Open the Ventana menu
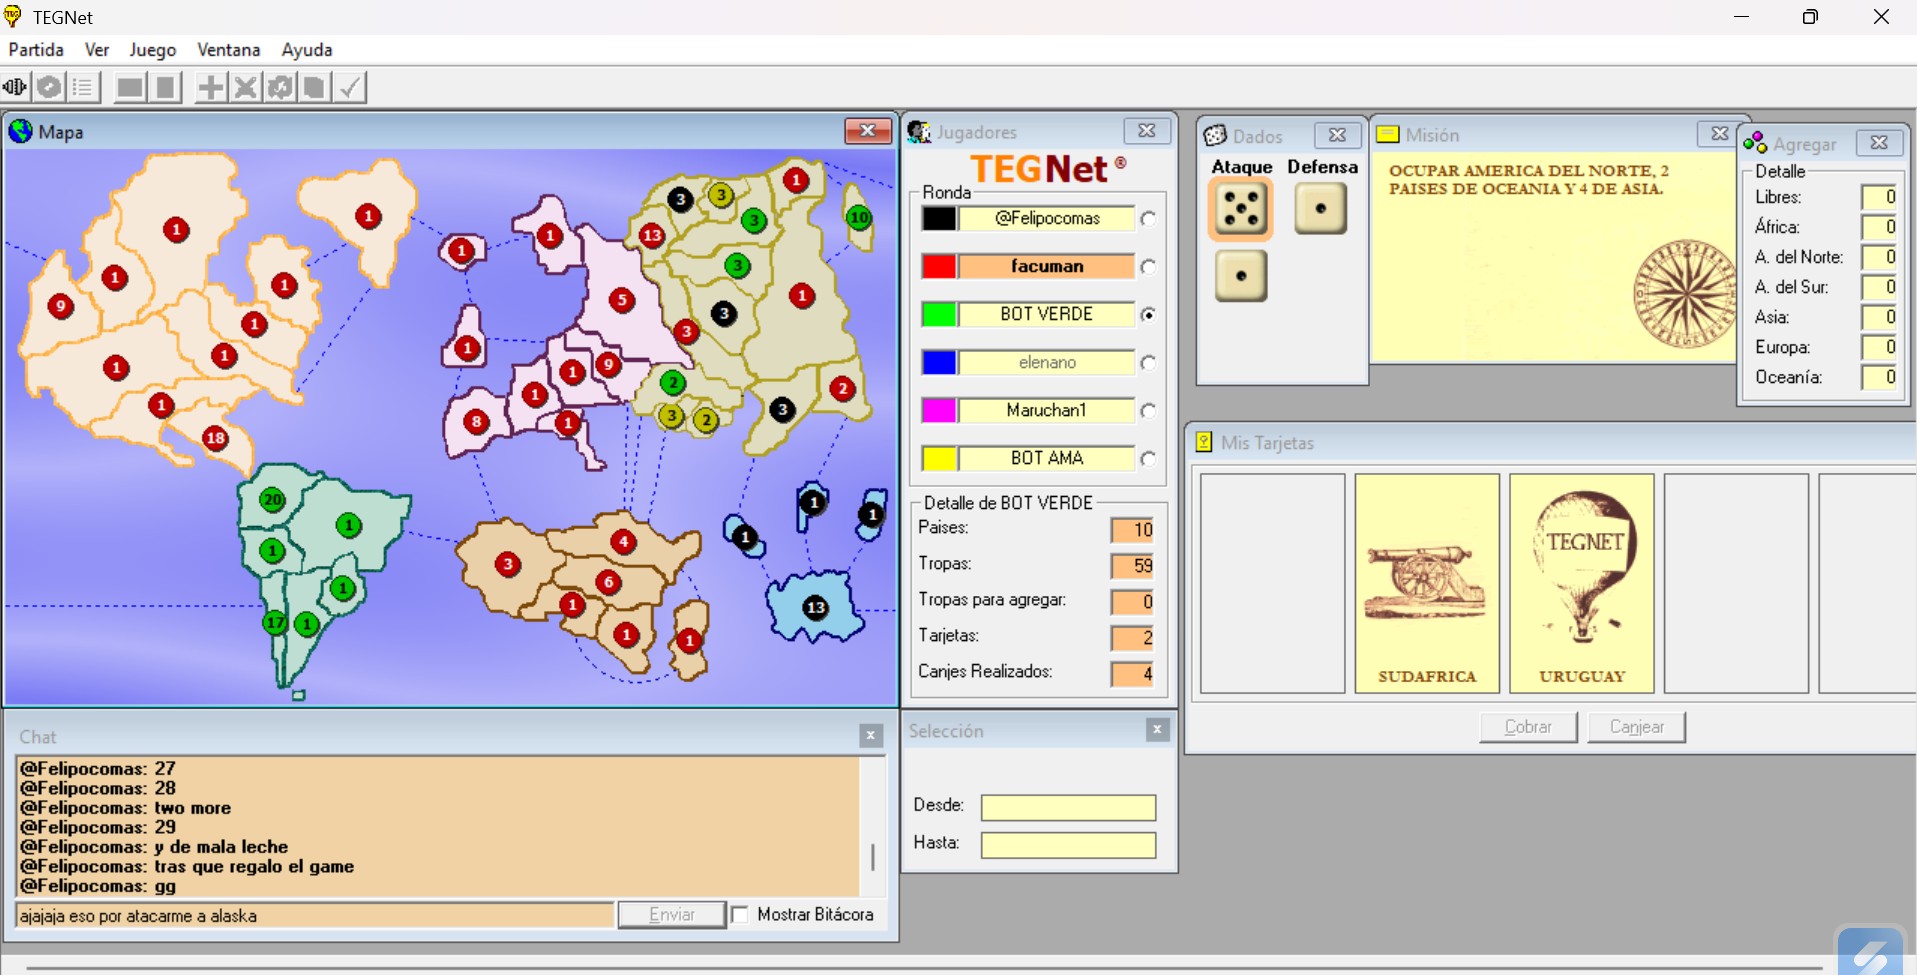The height and width of the screenshot is (975, 1917). click(x=228, y=50)
